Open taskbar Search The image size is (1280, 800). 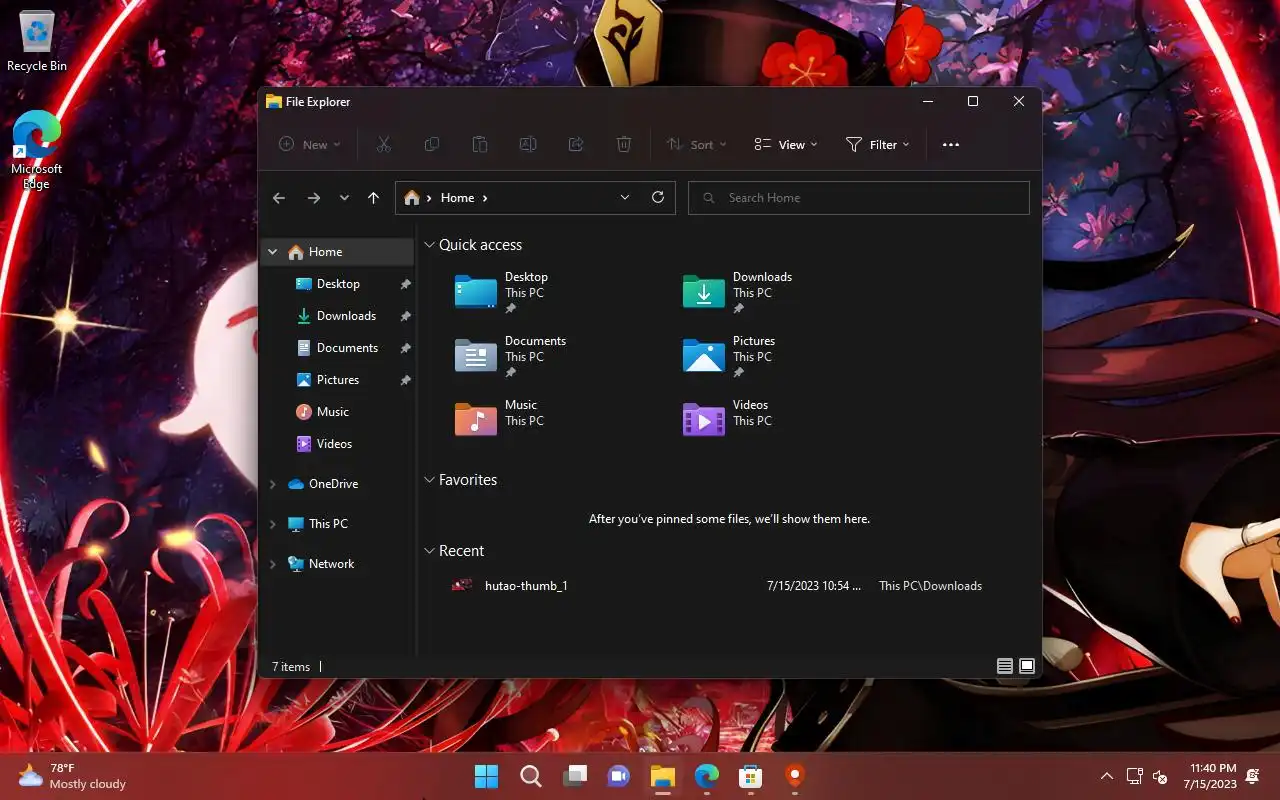[x=531, y=776]
